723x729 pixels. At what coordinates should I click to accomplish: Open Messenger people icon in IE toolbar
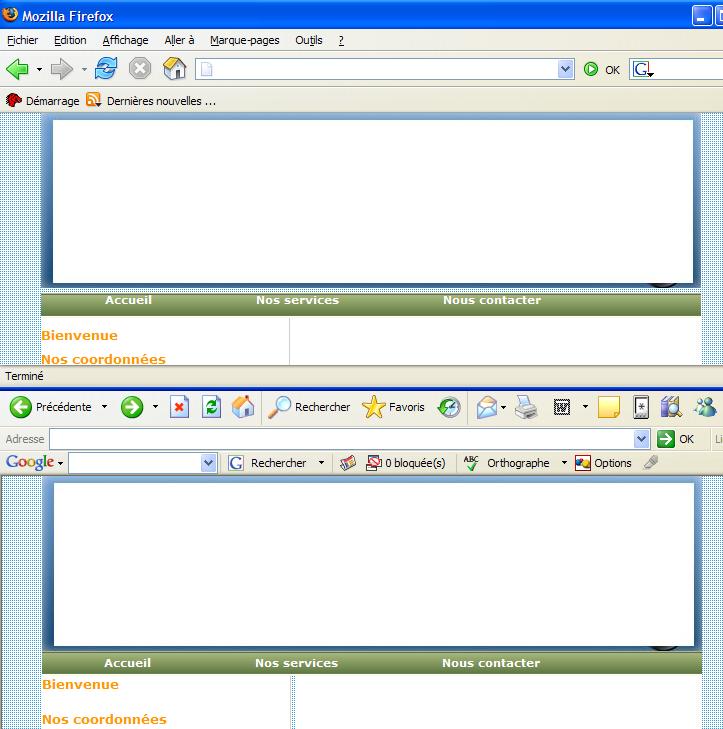point(705,407)
